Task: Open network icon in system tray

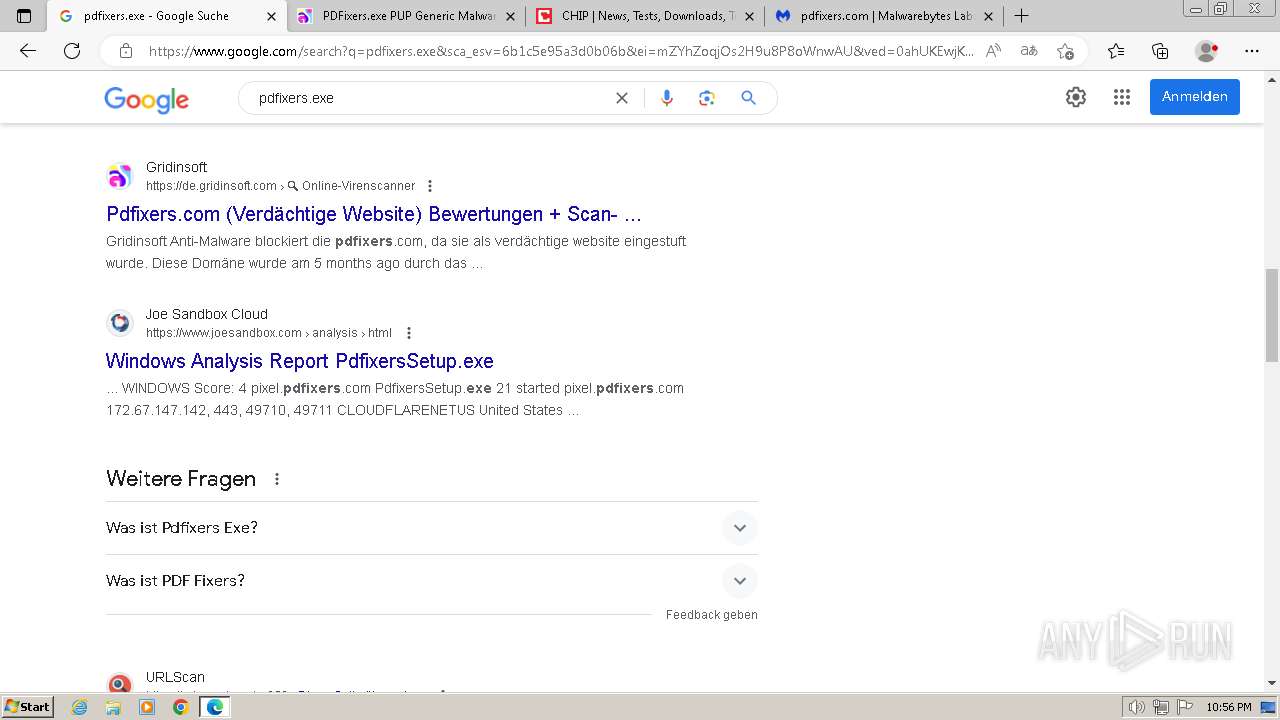Action: coord(1161,707)
